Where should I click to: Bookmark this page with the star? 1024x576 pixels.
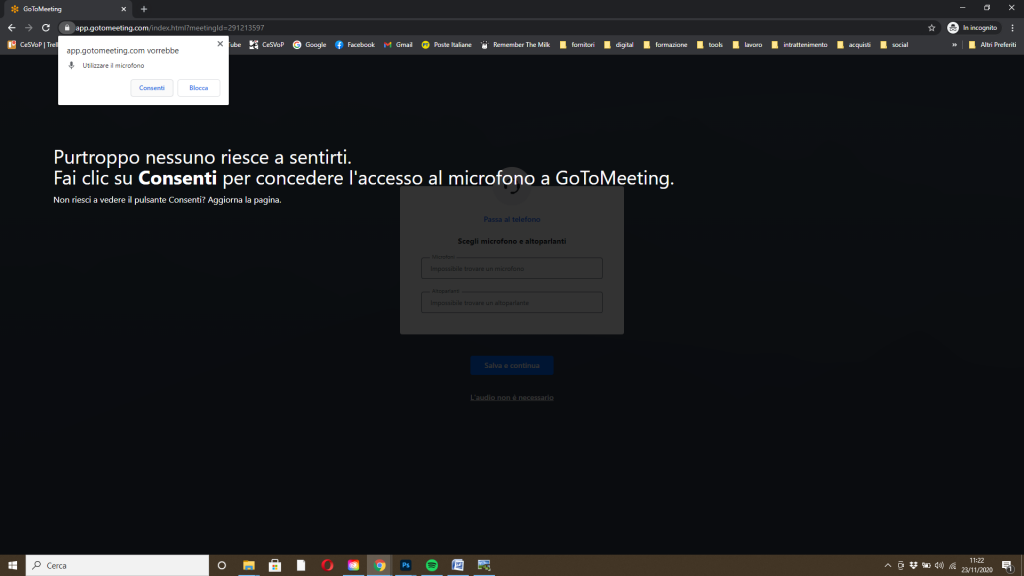[x=931, y=27]
